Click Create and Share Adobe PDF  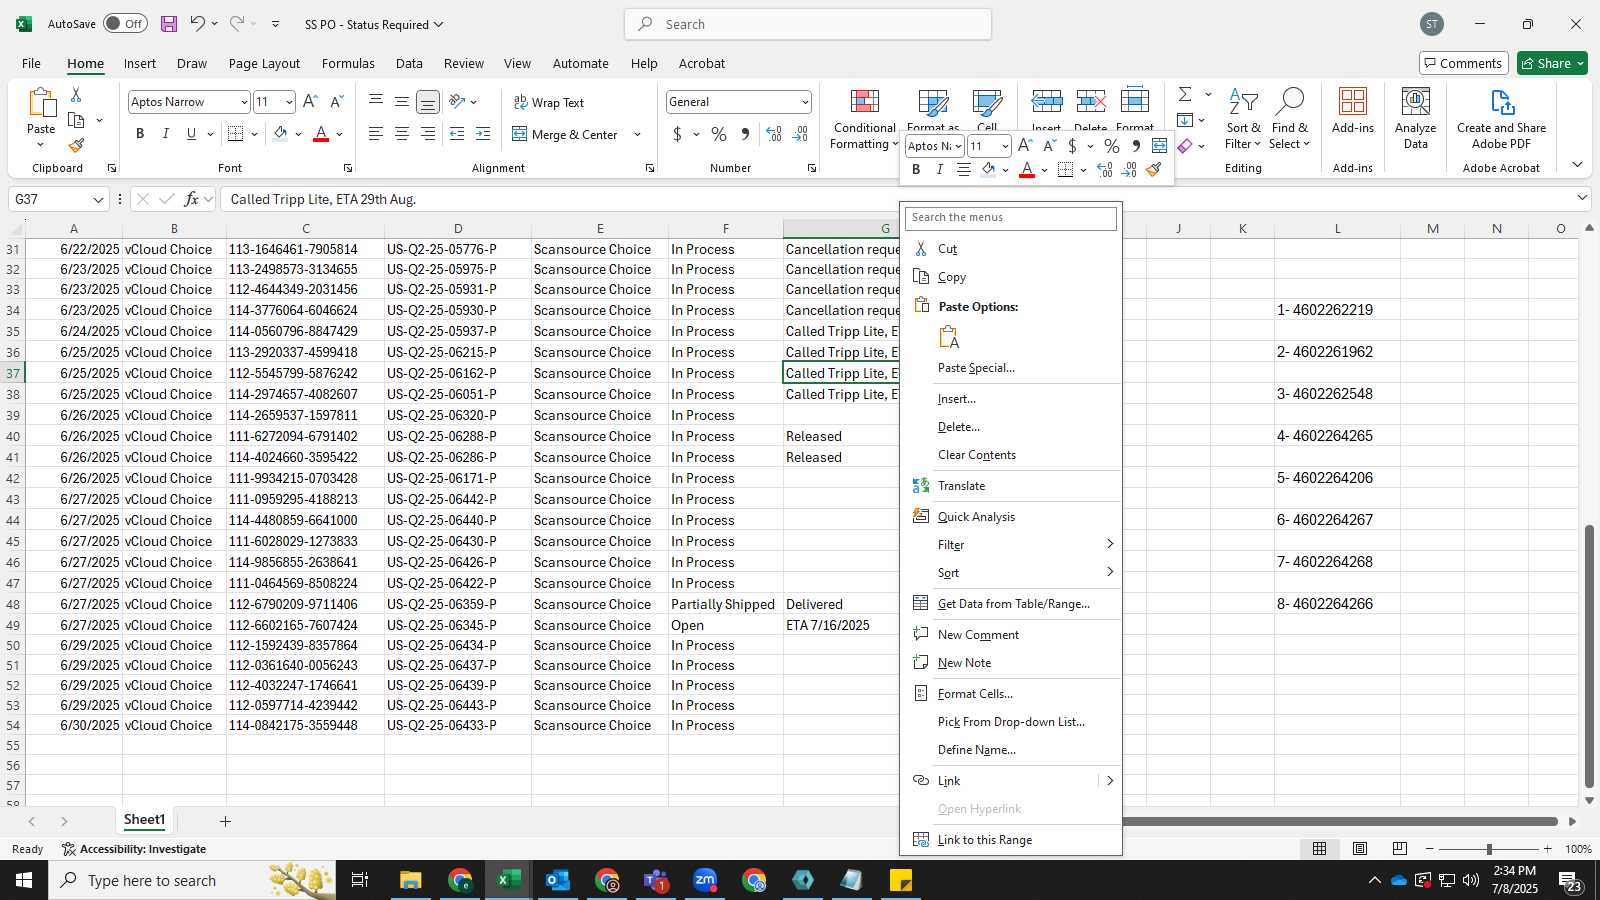[x=1501, y=118]
